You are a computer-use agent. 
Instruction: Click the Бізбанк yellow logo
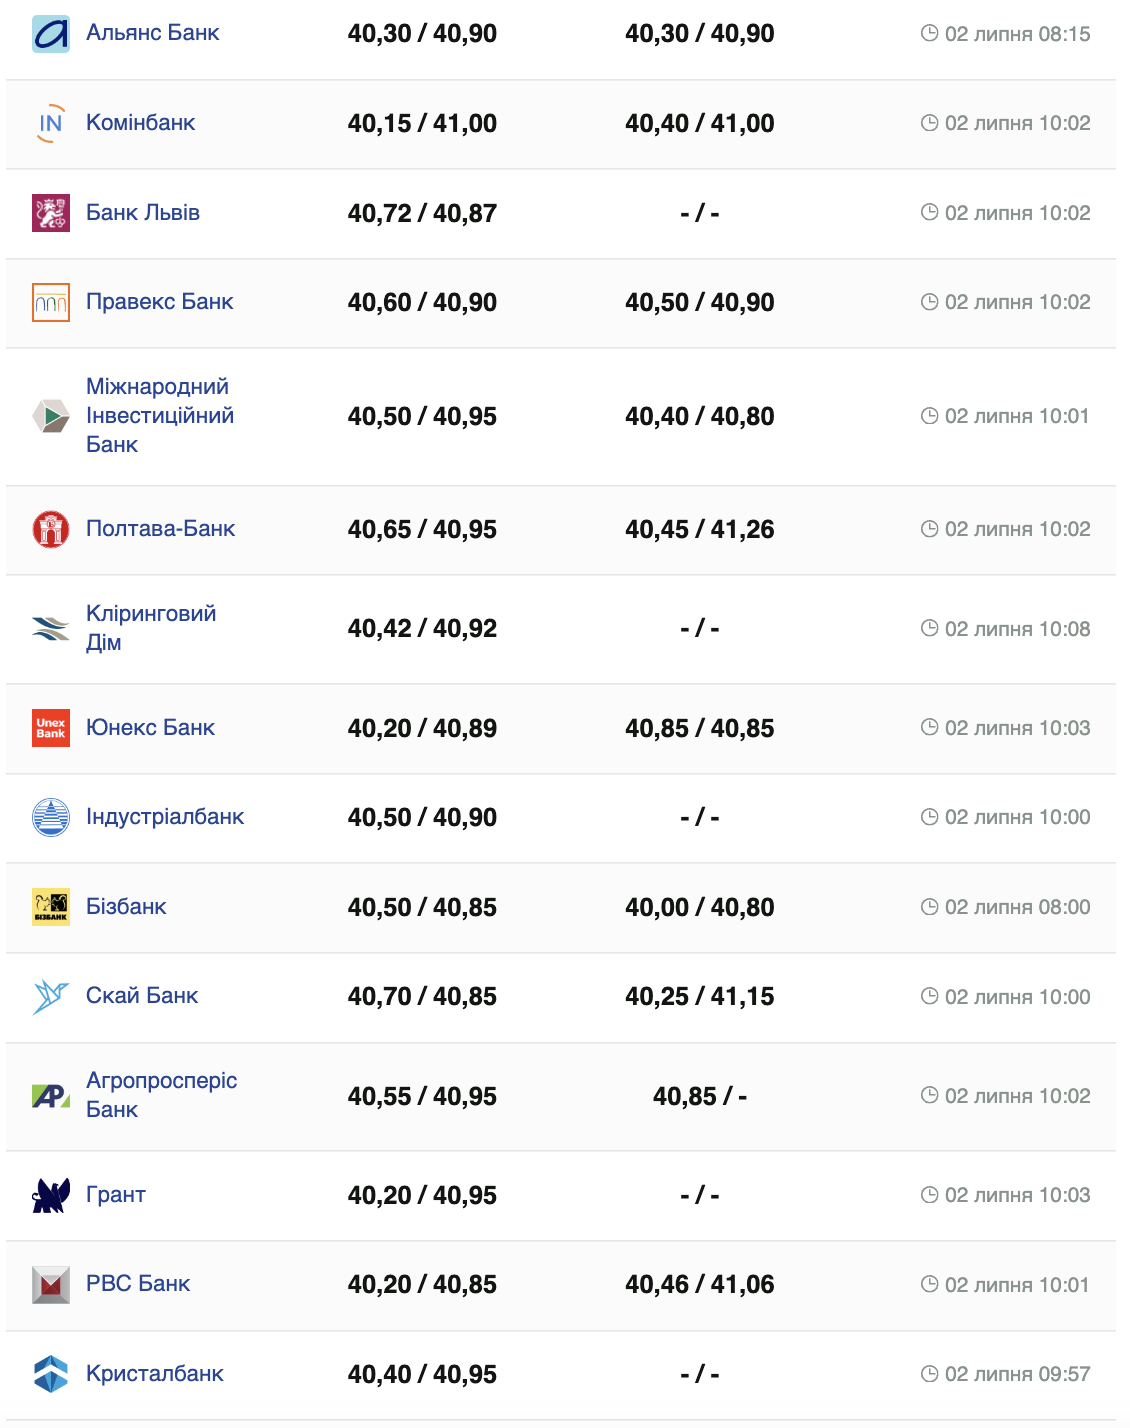[x=51, y=907]
